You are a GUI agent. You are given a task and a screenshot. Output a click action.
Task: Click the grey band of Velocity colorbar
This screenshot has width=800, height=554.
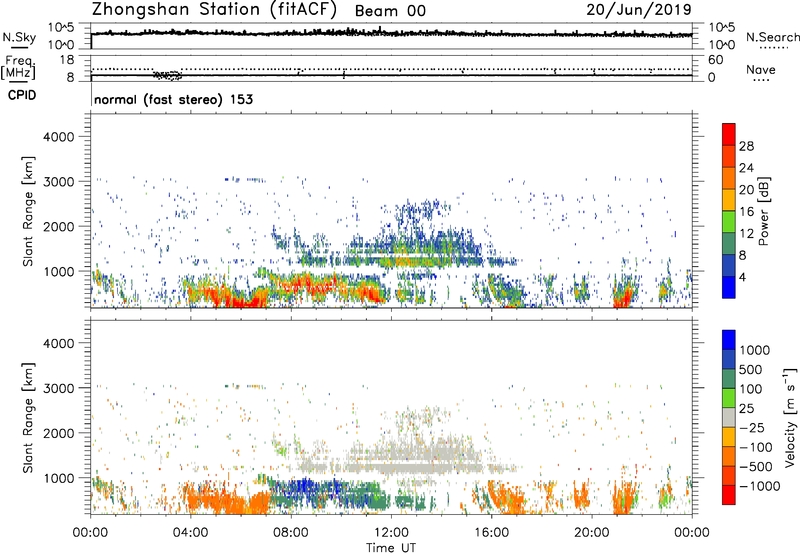729,418
